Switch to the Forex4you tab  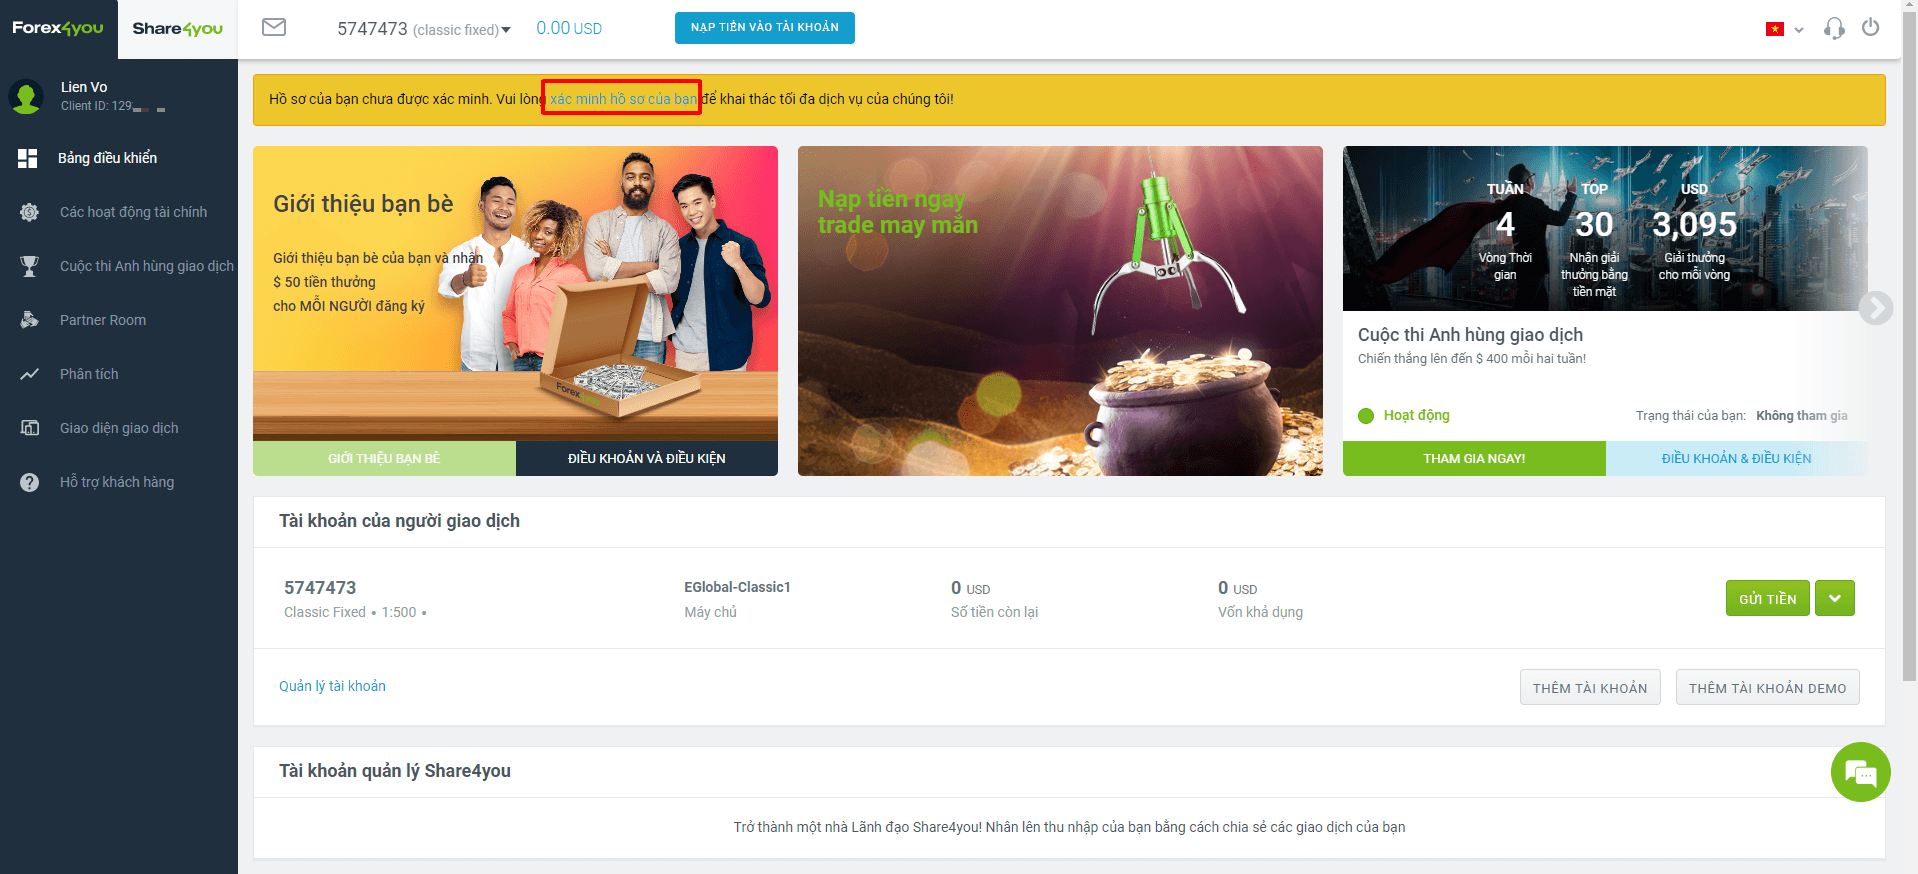59,29
